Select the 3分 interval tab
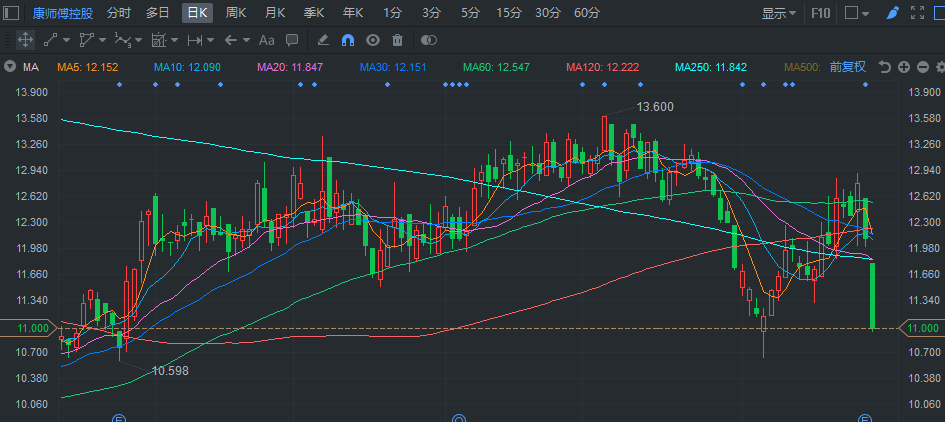 click(431, 13)
